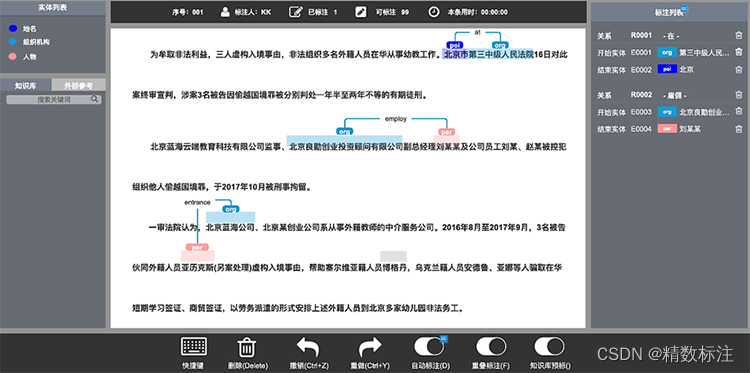
Task: Toggle the 知识库预标 switch
Action: click(x=549, y=346)
